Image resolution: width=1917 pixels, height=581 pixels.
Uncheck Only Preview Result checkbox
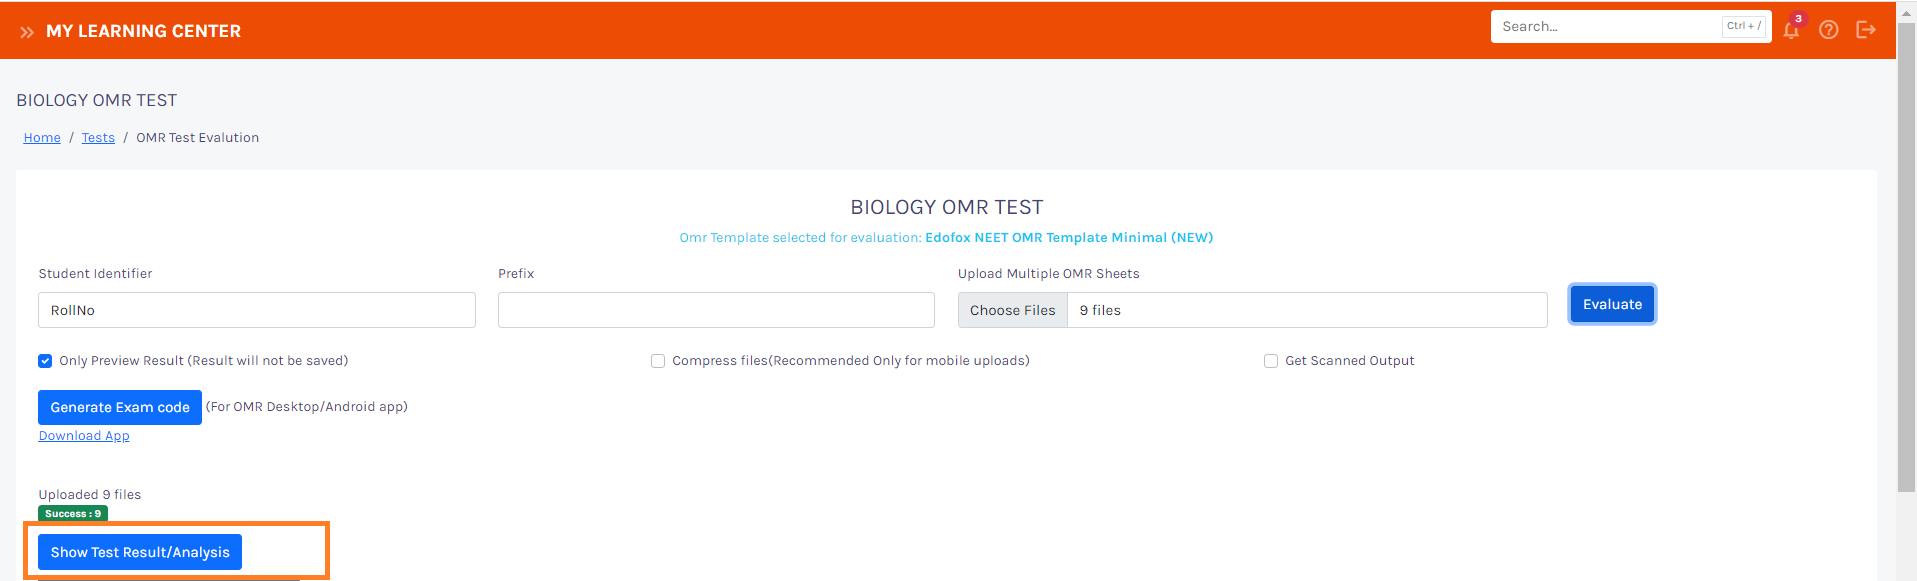tap(45, 361)
